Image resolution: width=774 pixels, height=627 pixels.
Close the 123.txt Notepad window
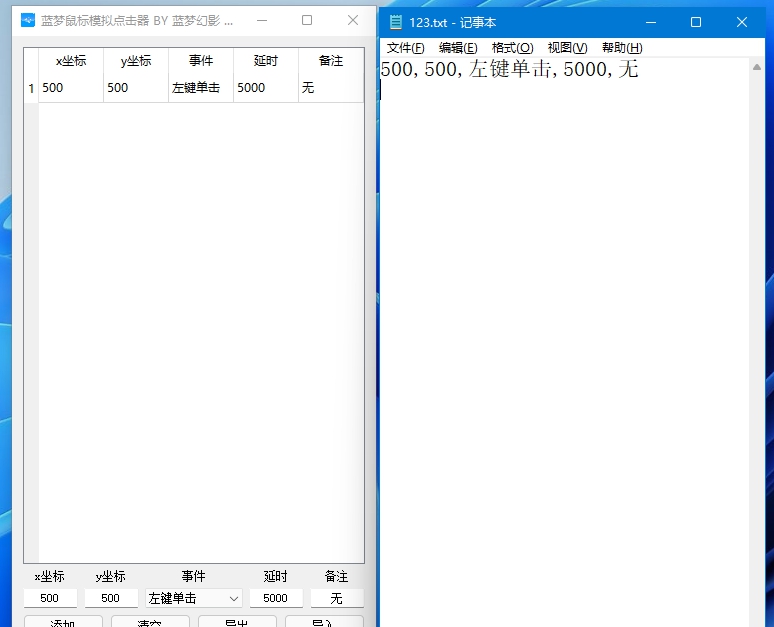741,22
